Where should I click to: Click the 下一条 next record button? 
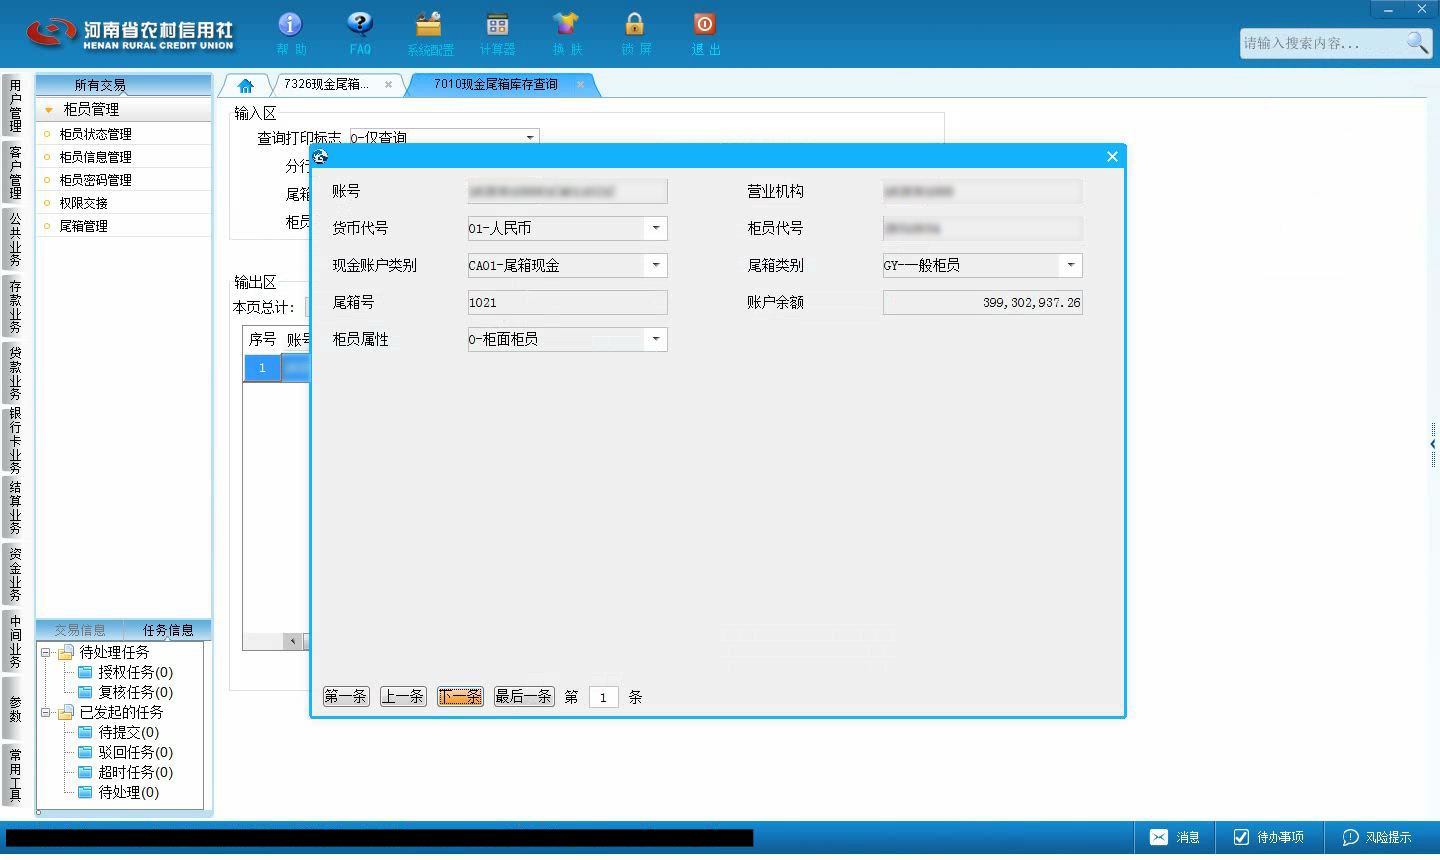point(460,697)
